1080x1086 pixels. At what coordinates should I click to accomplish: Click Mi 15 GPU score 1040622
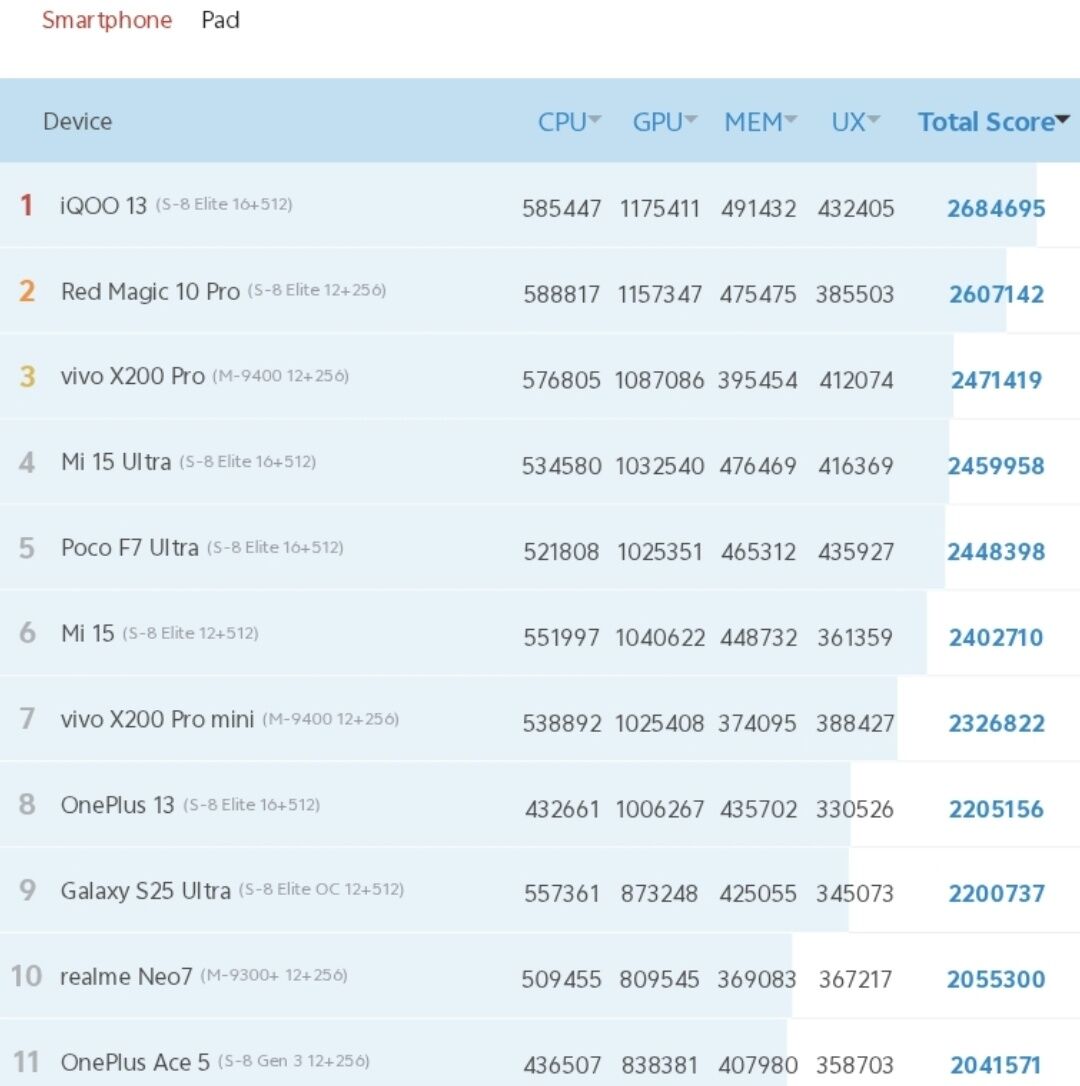659,637
